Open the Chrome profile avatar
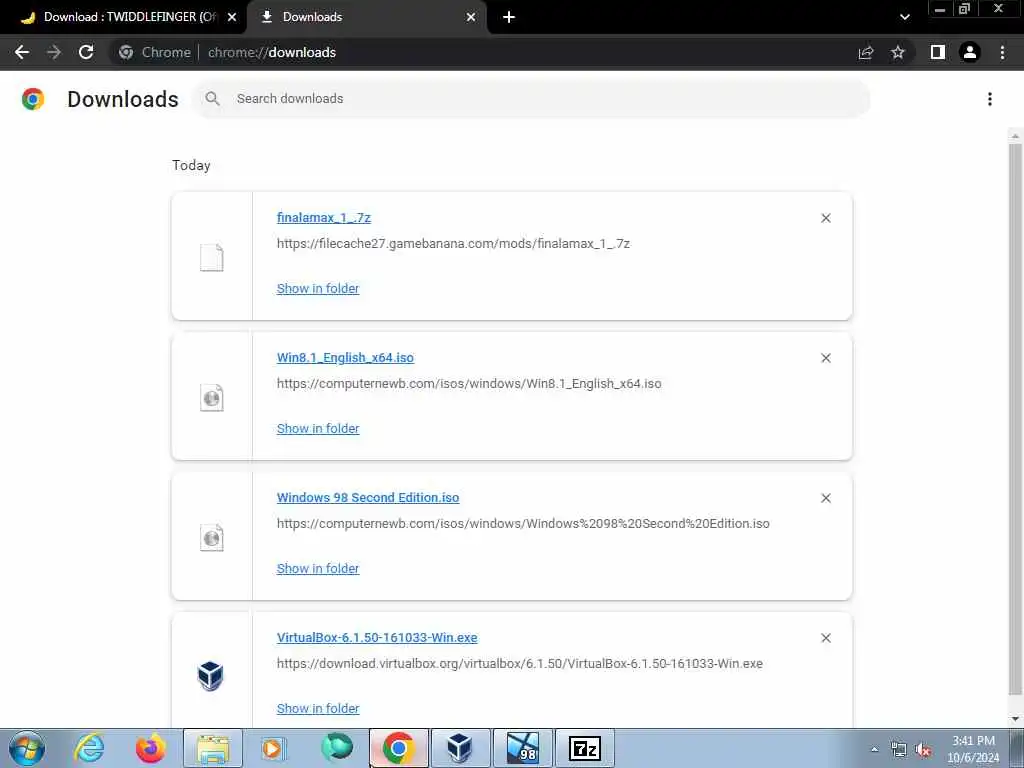Image resolution: width=1024 pixels, height=768 pixels. [x=970, y=52]
